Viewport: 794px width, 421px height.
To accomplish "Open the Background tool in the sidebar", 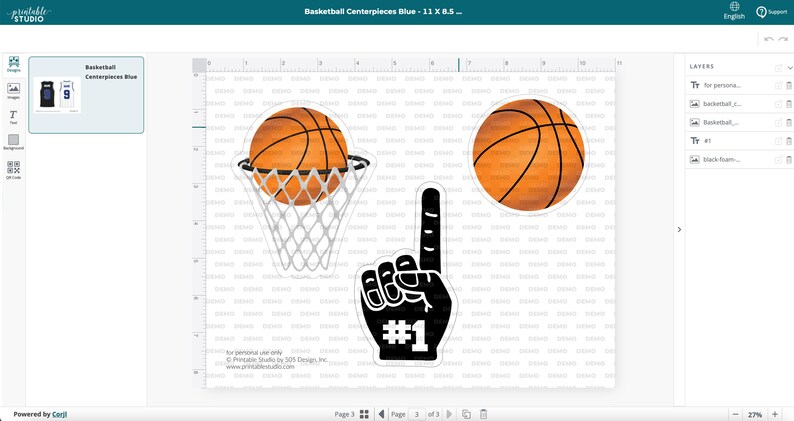I will 14,142.
